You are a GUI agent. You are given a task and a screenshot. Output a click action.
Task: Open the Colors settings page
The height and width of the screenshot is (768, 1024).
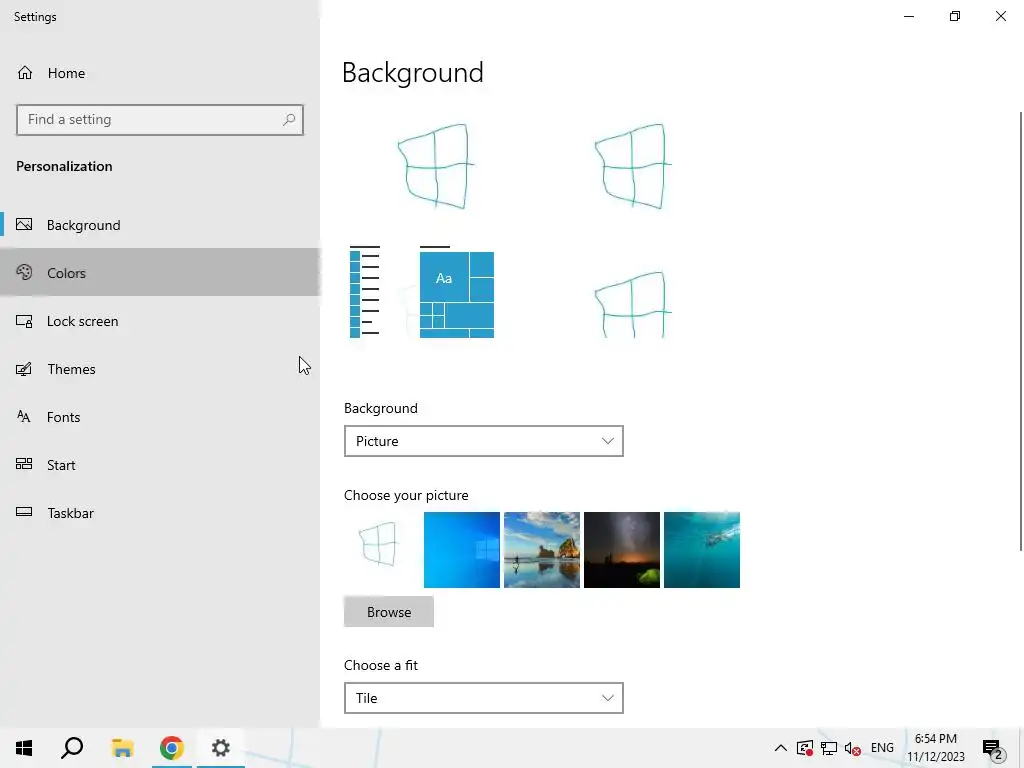coord(160,272)
